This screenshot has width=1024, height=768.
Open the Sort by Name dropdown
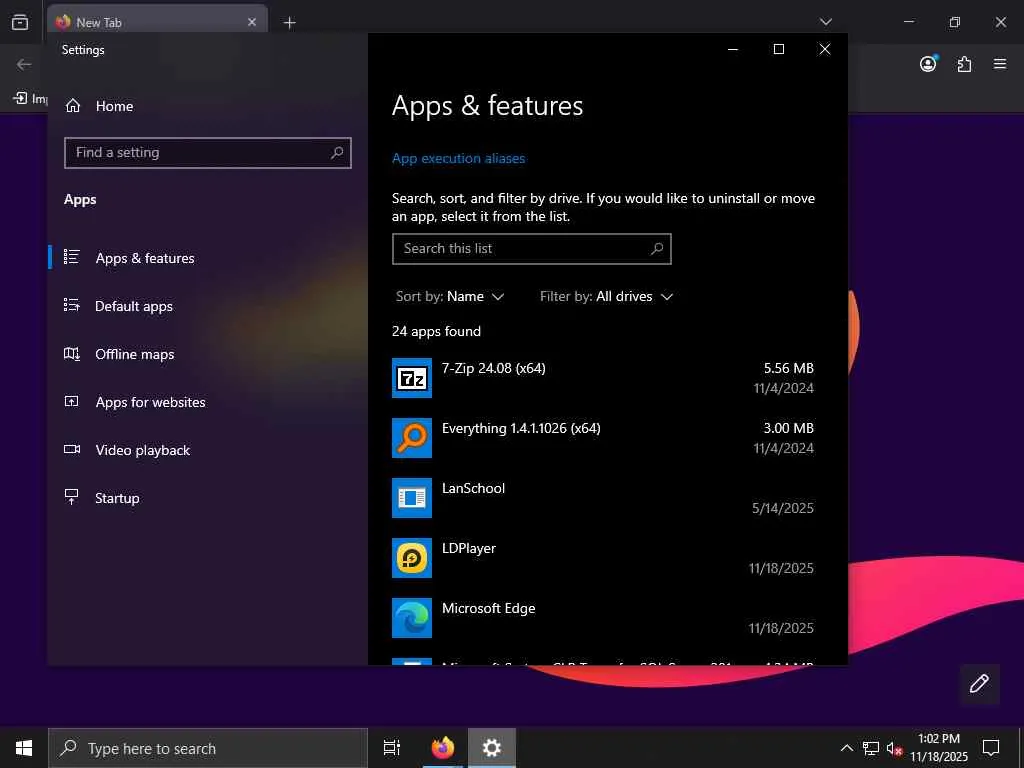pyautogui.click(x=449, y=296)
